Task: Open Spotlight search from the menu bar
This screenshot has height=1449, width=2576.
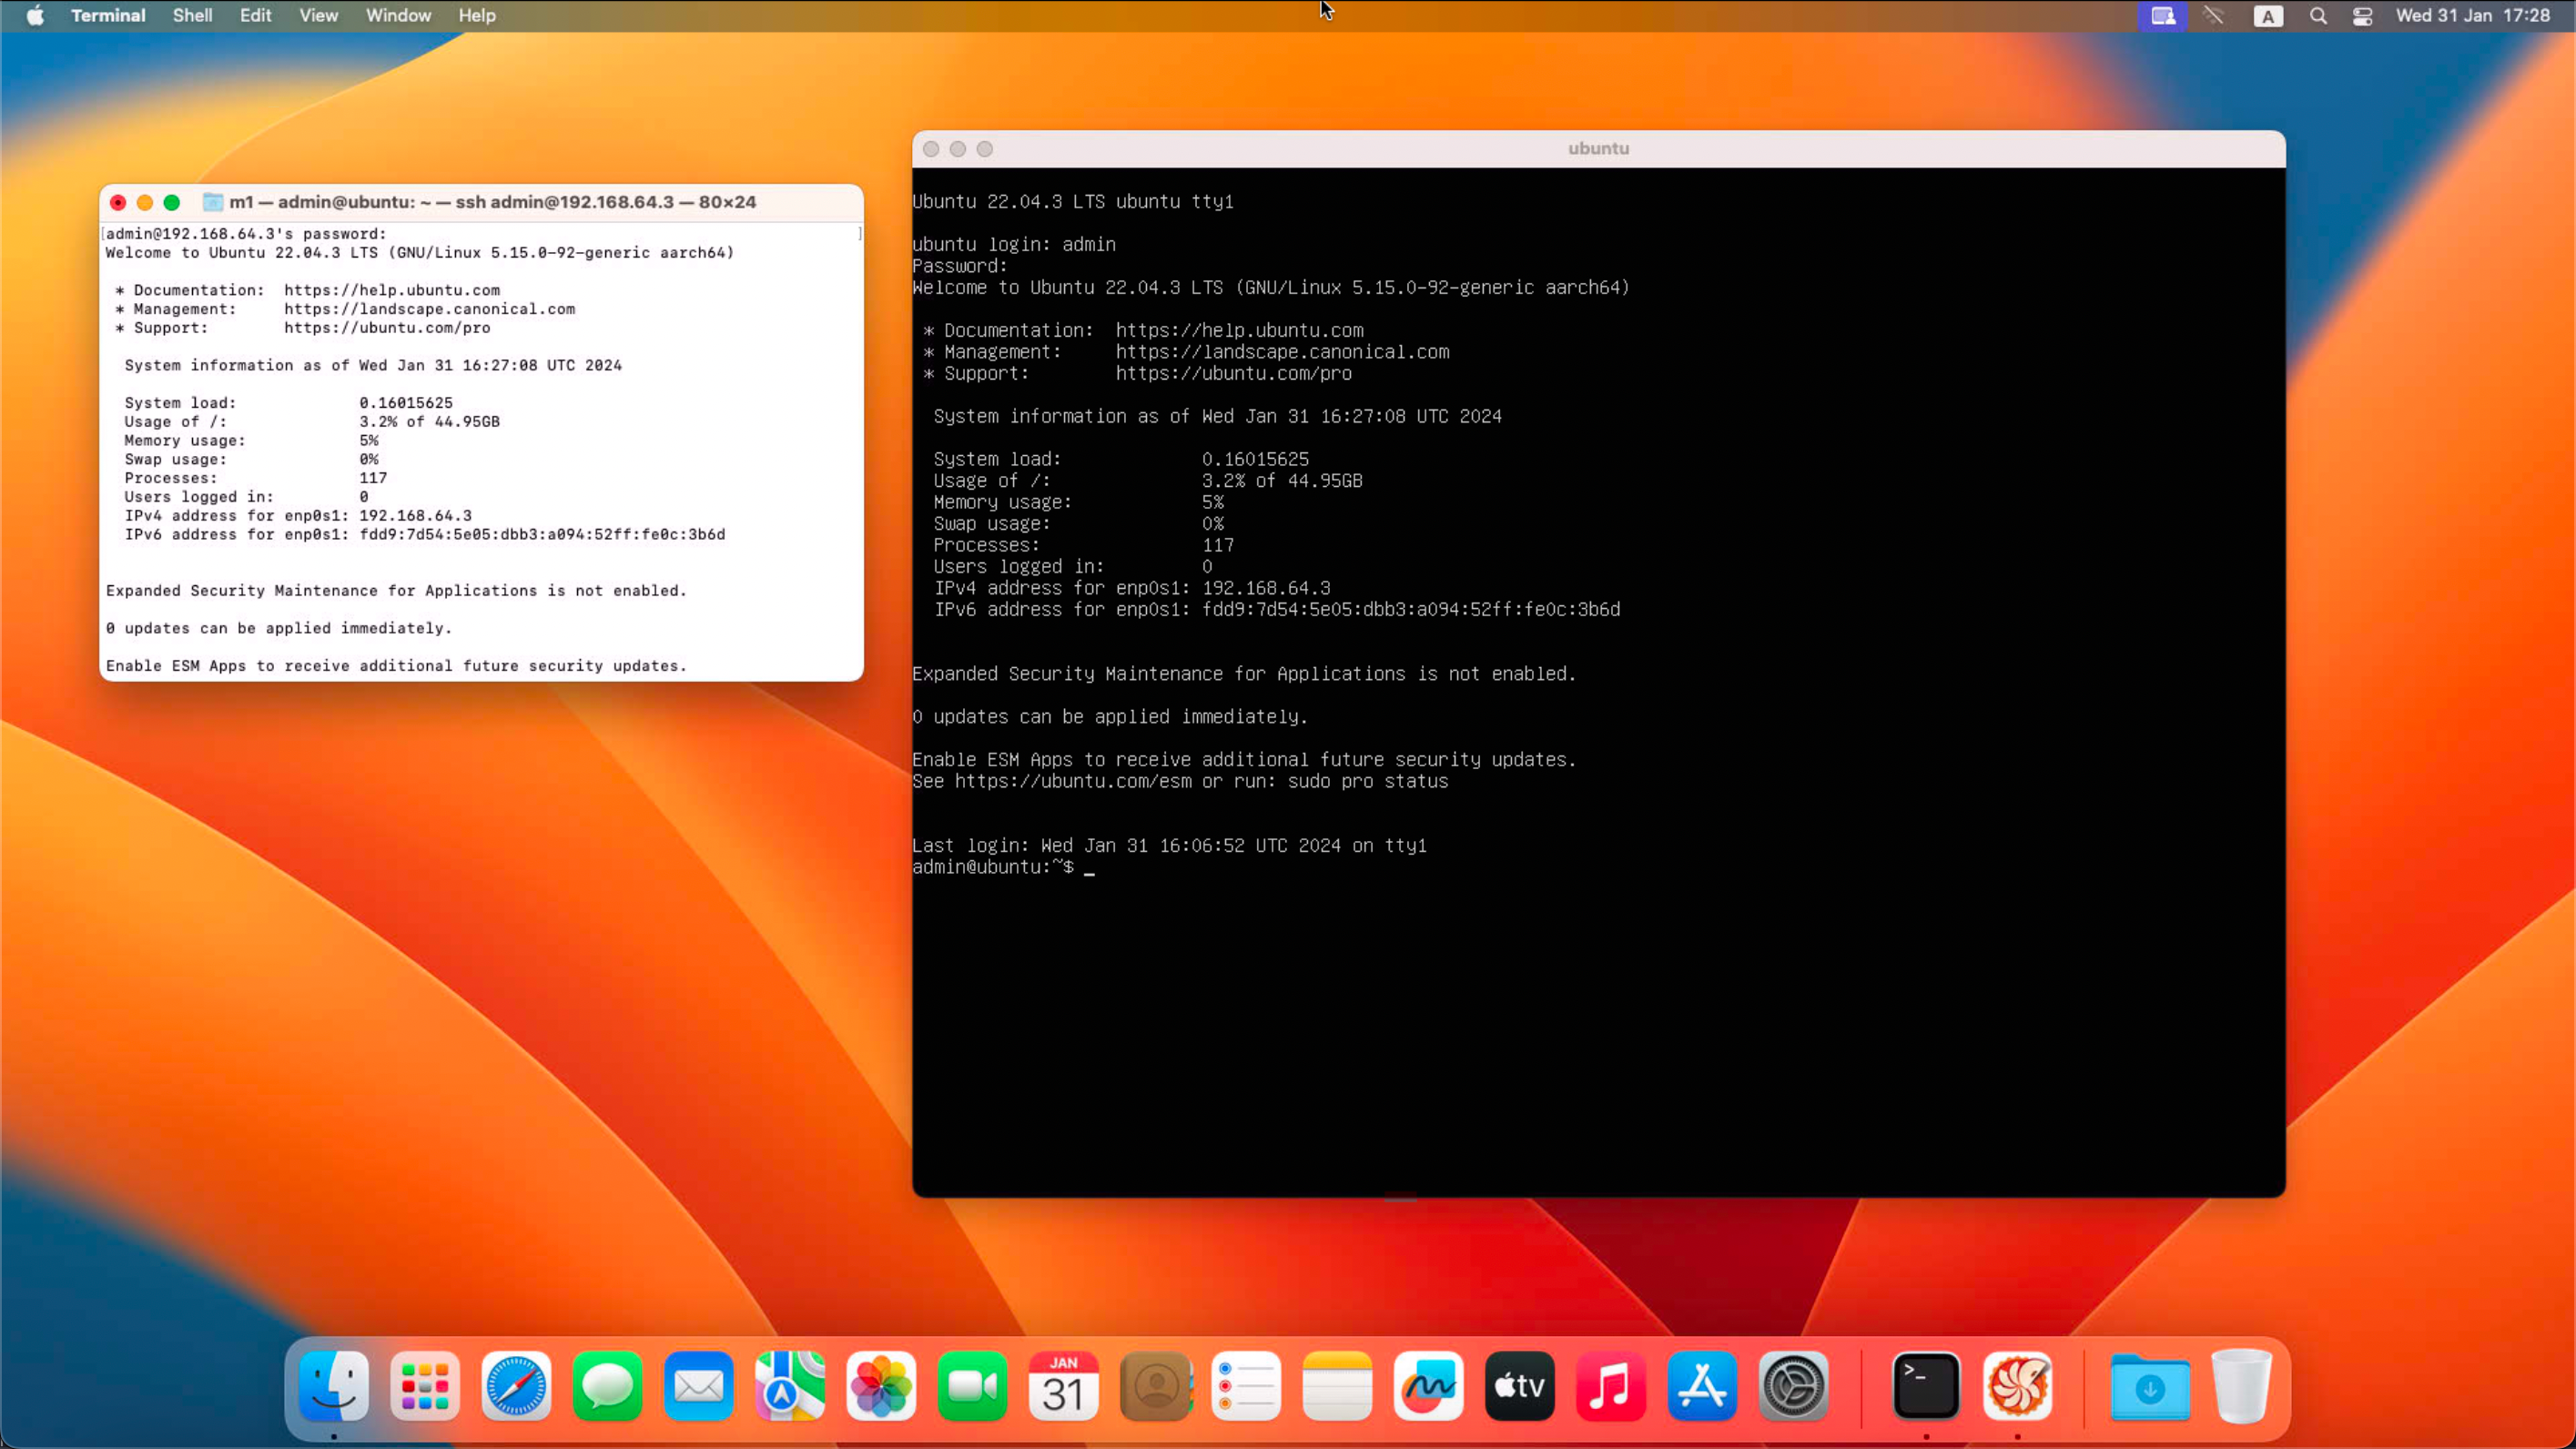Action: click(x=2318, y=15)
